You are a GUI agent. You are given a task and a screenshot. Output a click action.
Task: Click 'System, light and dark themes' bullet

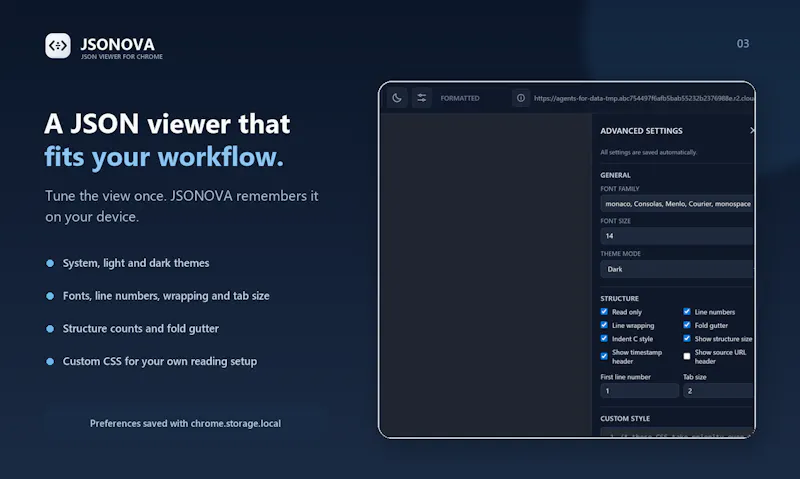point(136,263)
